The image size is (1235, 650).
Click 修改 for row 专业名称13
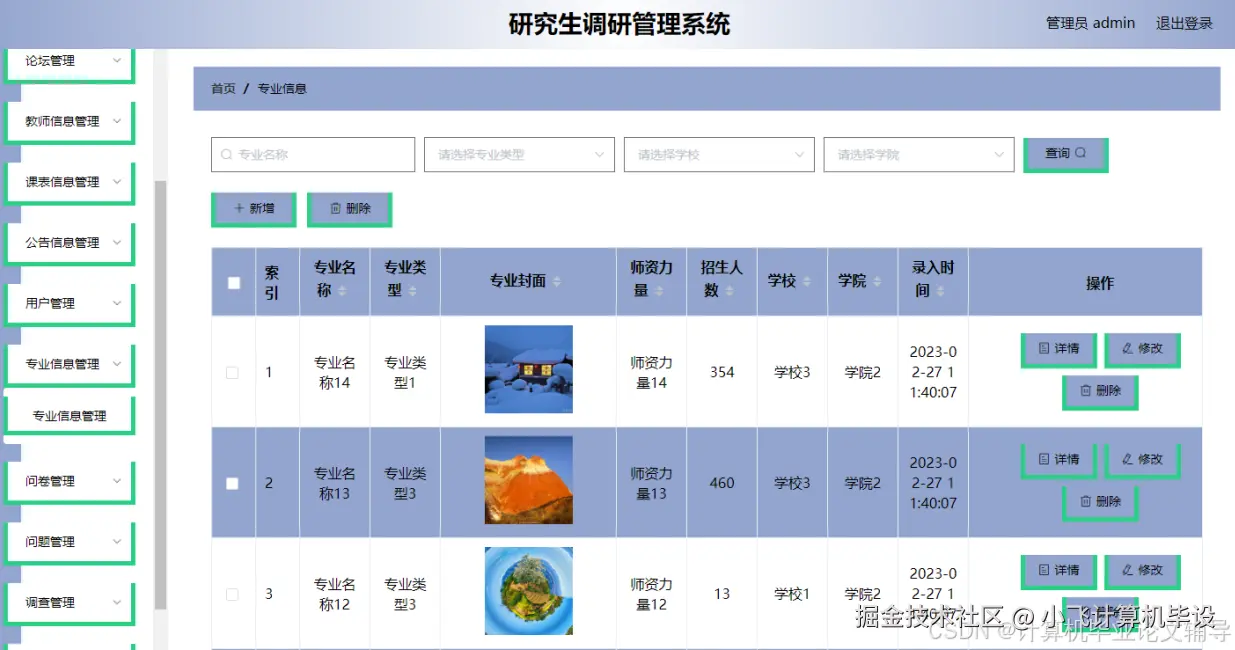1141,460
